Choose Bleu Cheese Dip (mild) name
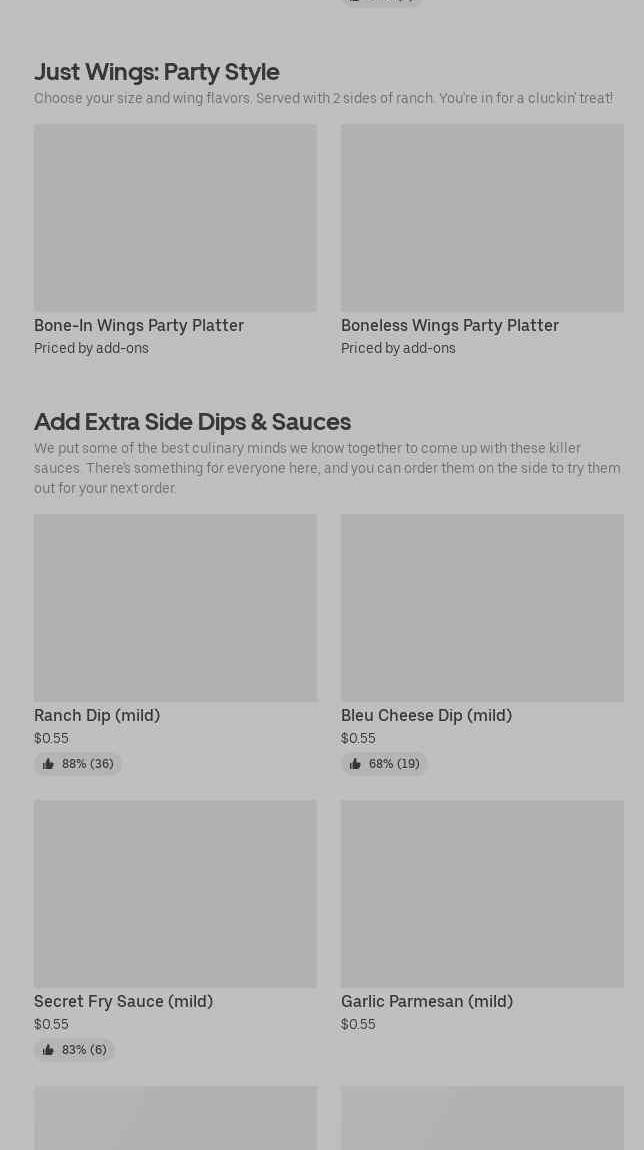Image resolution: width=644 pixels, height=1150 pixels. pyautogui.click(x=426, y=715)
